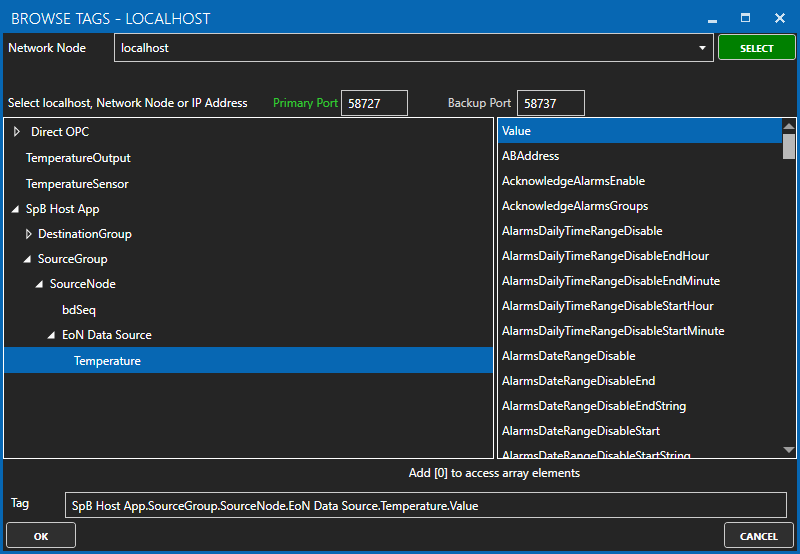Select AcknowledgeAlarmsGroups property
Screen dimensions: 800x554
[640, 206]
